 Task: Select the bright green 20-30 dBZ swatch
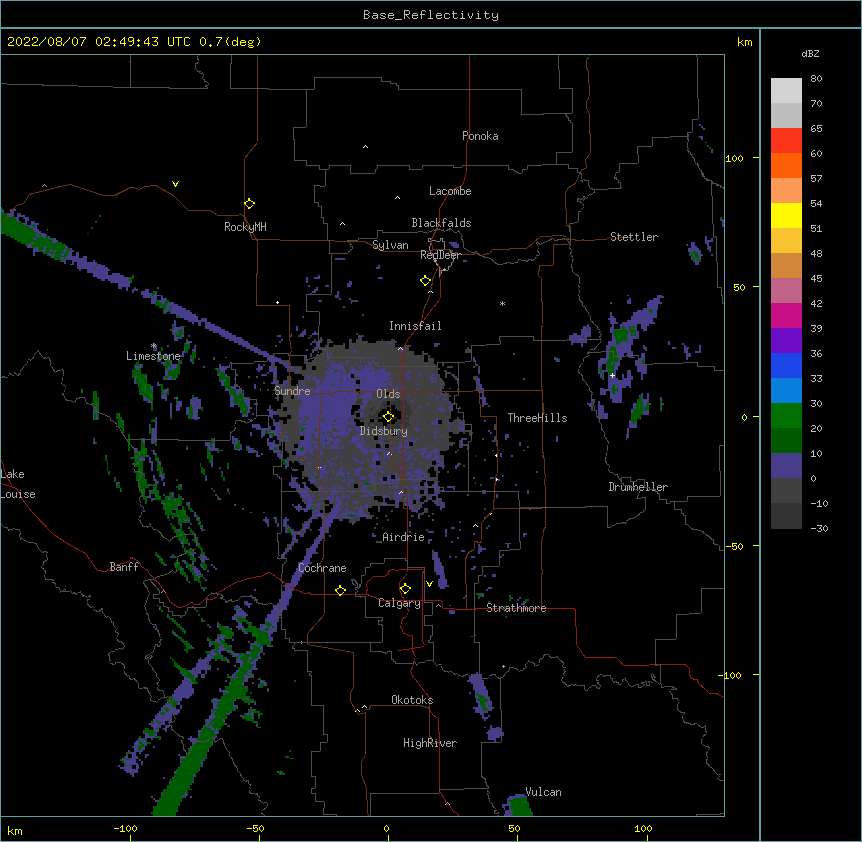pyautogui.click(x=786, y=416)
